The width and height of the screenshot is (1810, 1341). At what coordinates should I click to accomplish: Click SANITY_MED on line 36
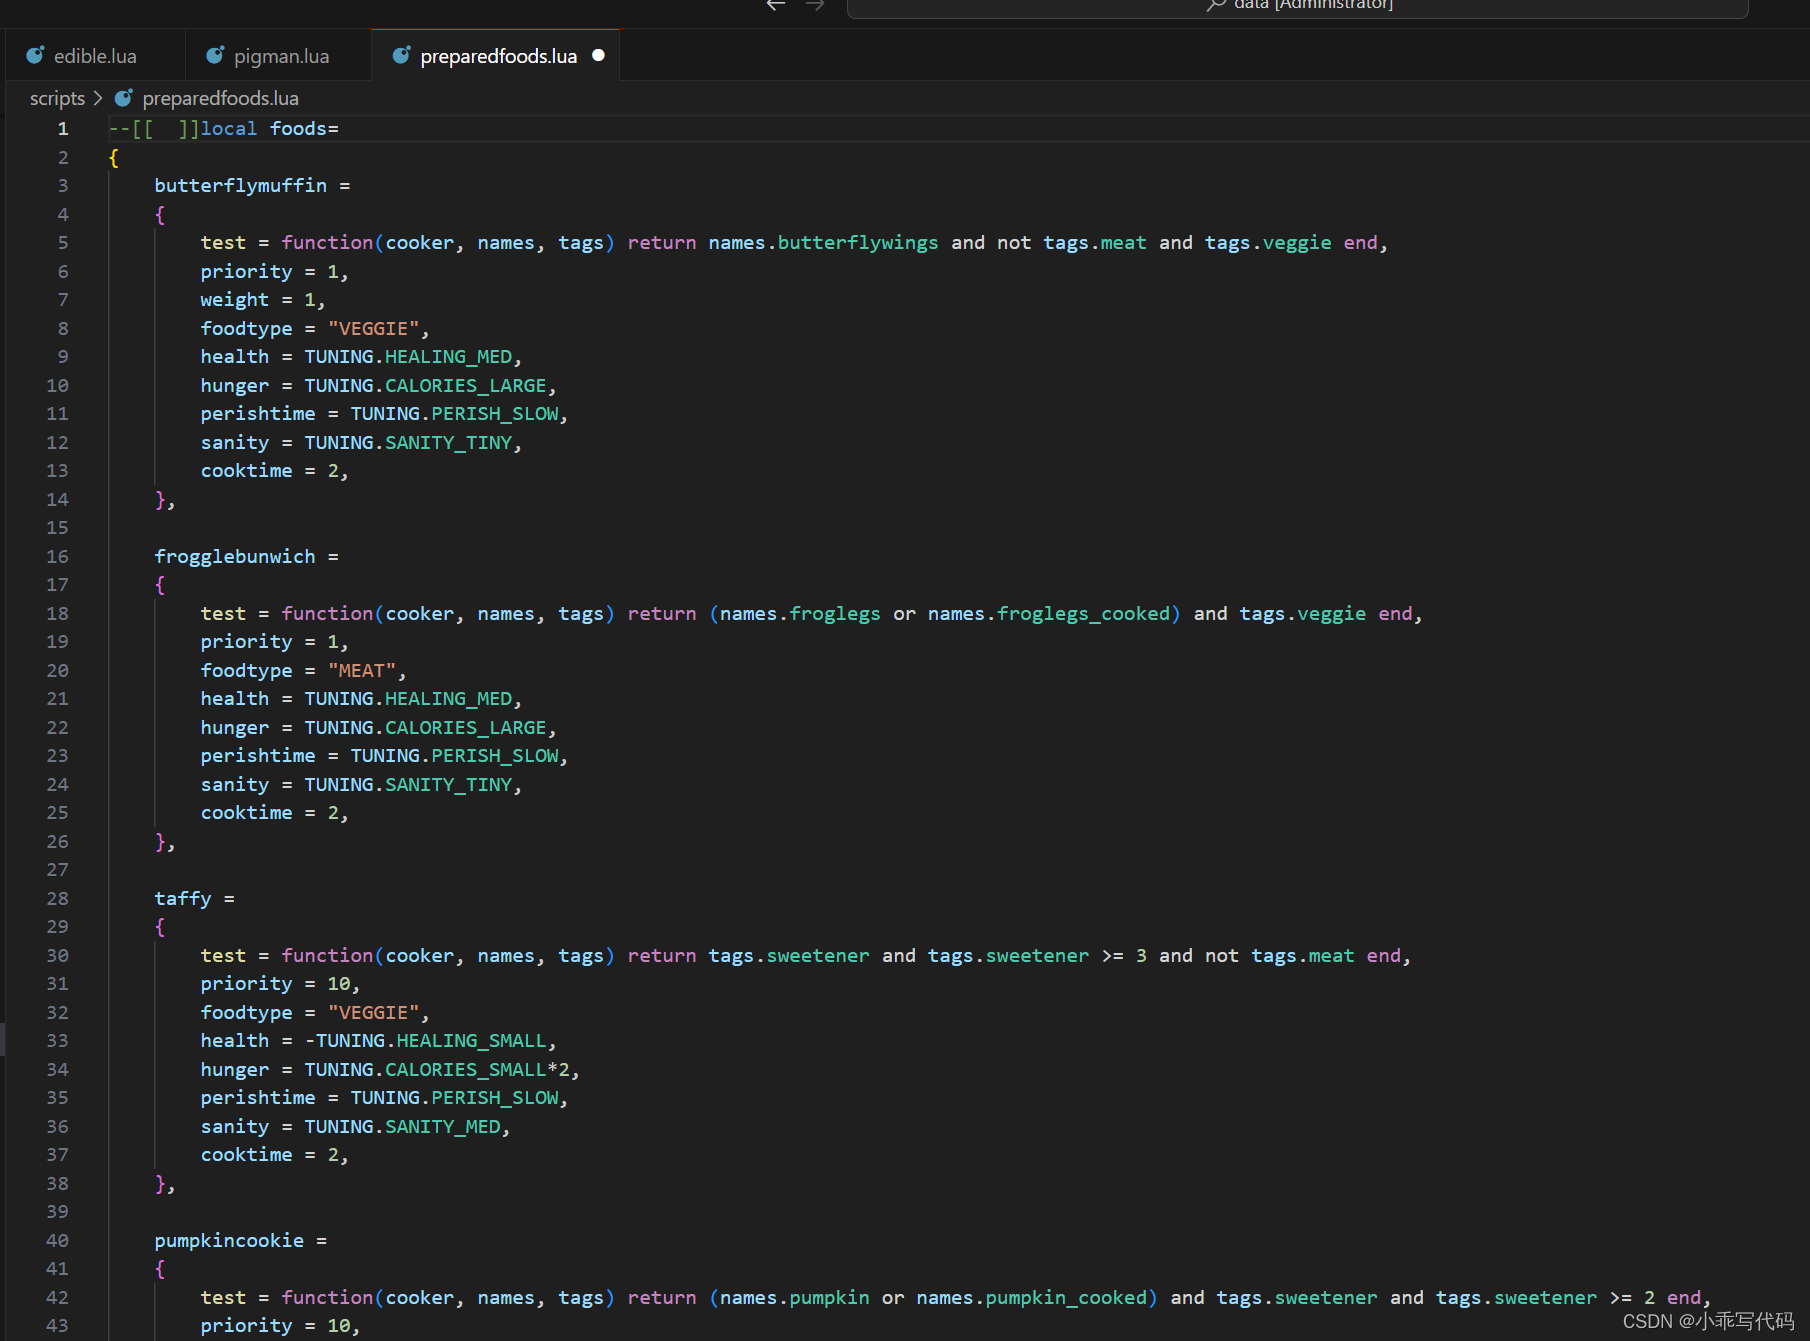pos(443,1127)
